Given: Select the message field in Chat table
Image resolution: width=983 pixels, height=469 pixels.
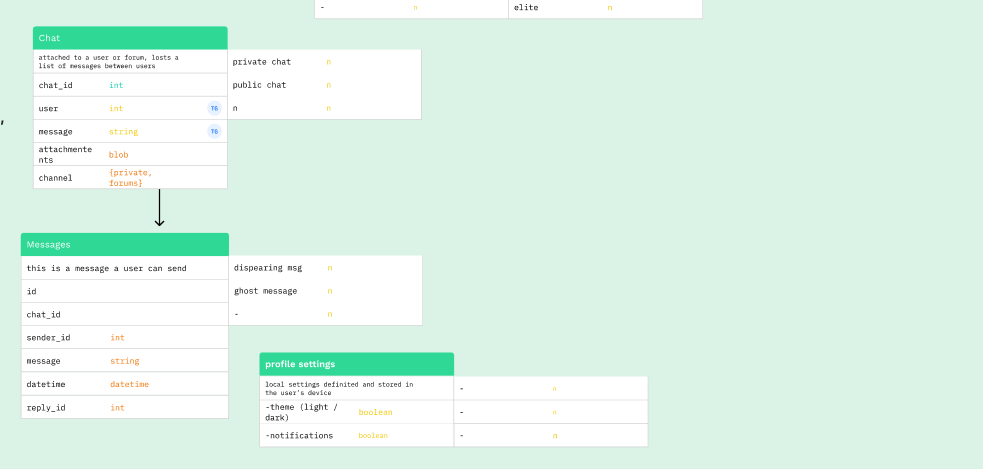Looking at the screenshot, I should [x=55, y=132].
